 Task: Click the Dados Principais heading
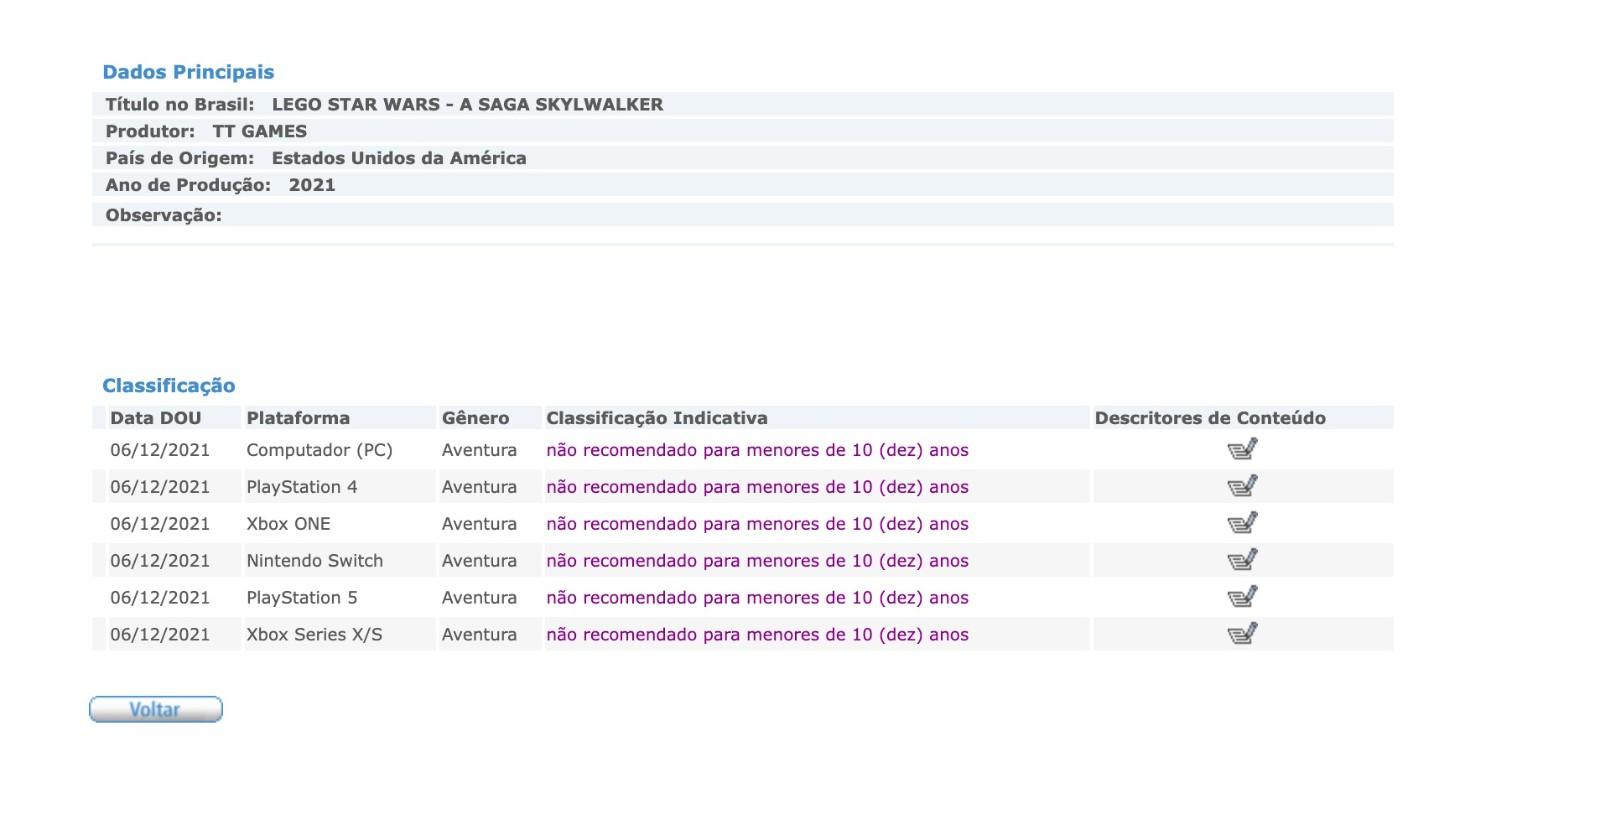(188, 72)
